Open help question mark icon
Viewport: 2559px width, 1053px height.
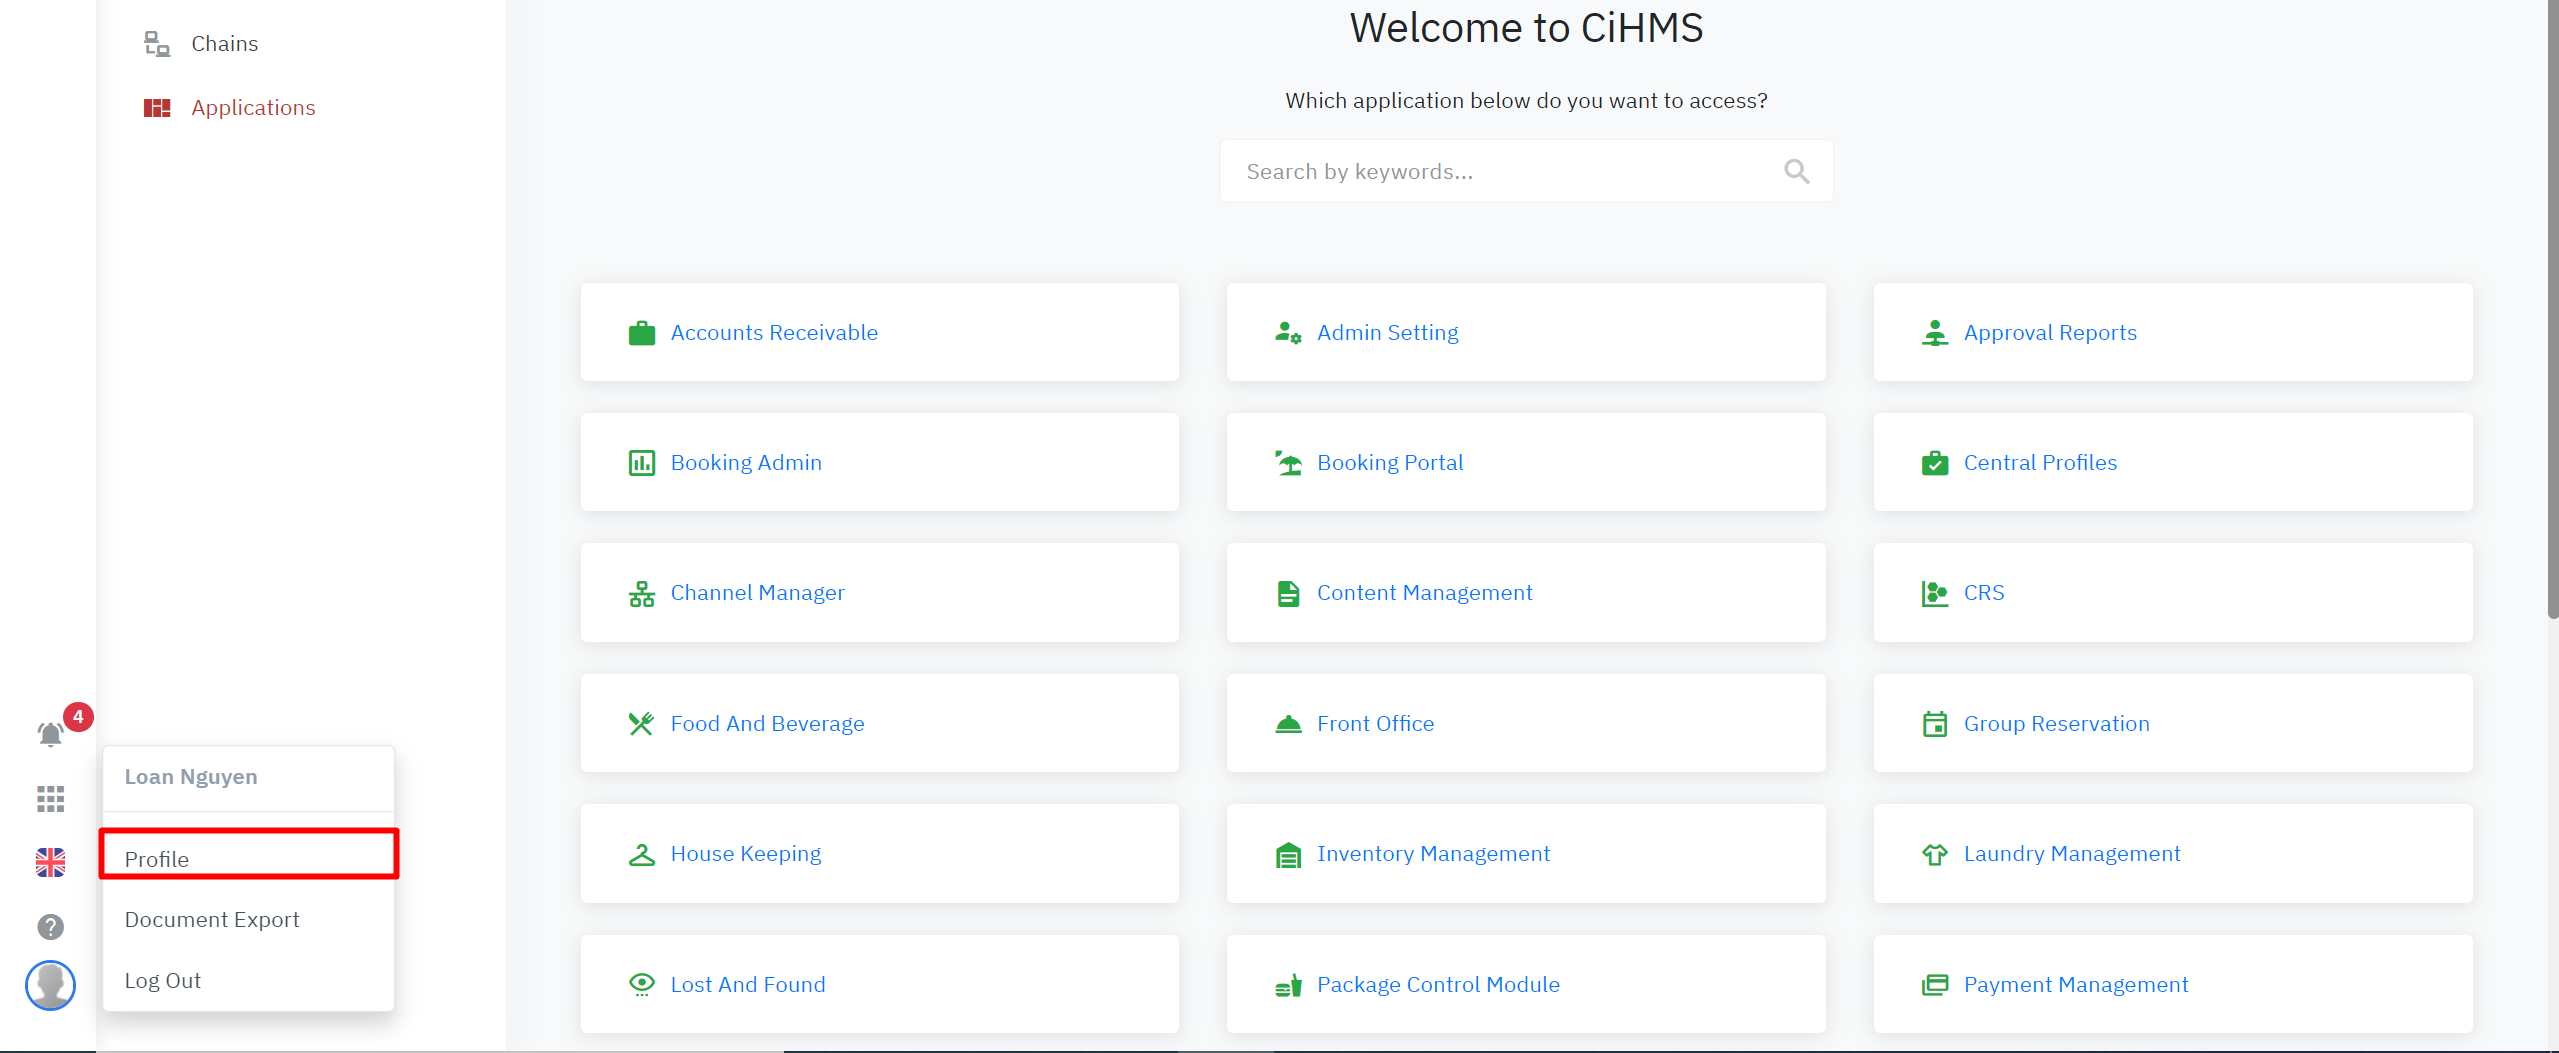[x=50, y=927]
